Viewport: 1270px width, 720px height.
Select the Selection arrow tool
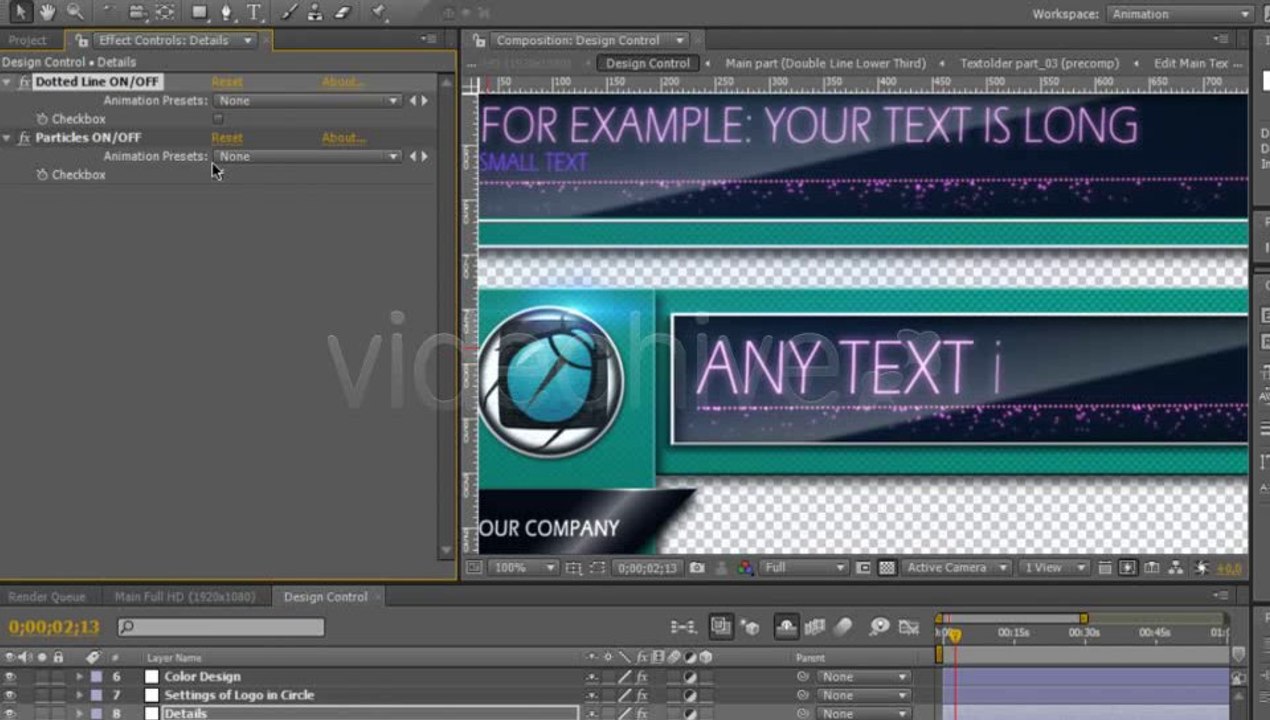(21, 12)
